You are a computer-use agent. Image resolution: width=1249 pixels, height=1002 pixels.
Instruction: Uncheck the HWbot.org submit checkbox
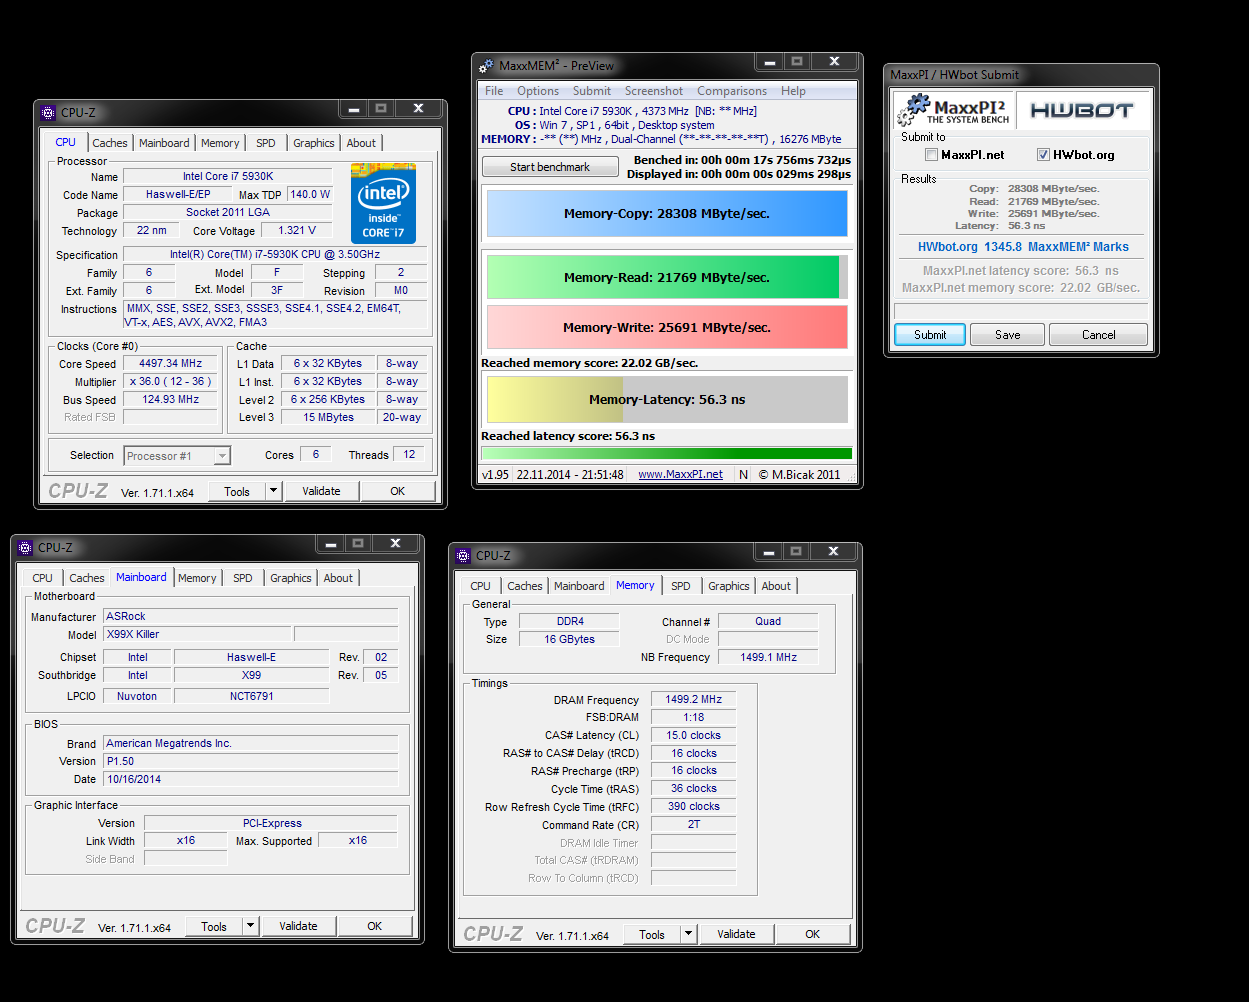pyautogui.click(x=1043, y=155)
